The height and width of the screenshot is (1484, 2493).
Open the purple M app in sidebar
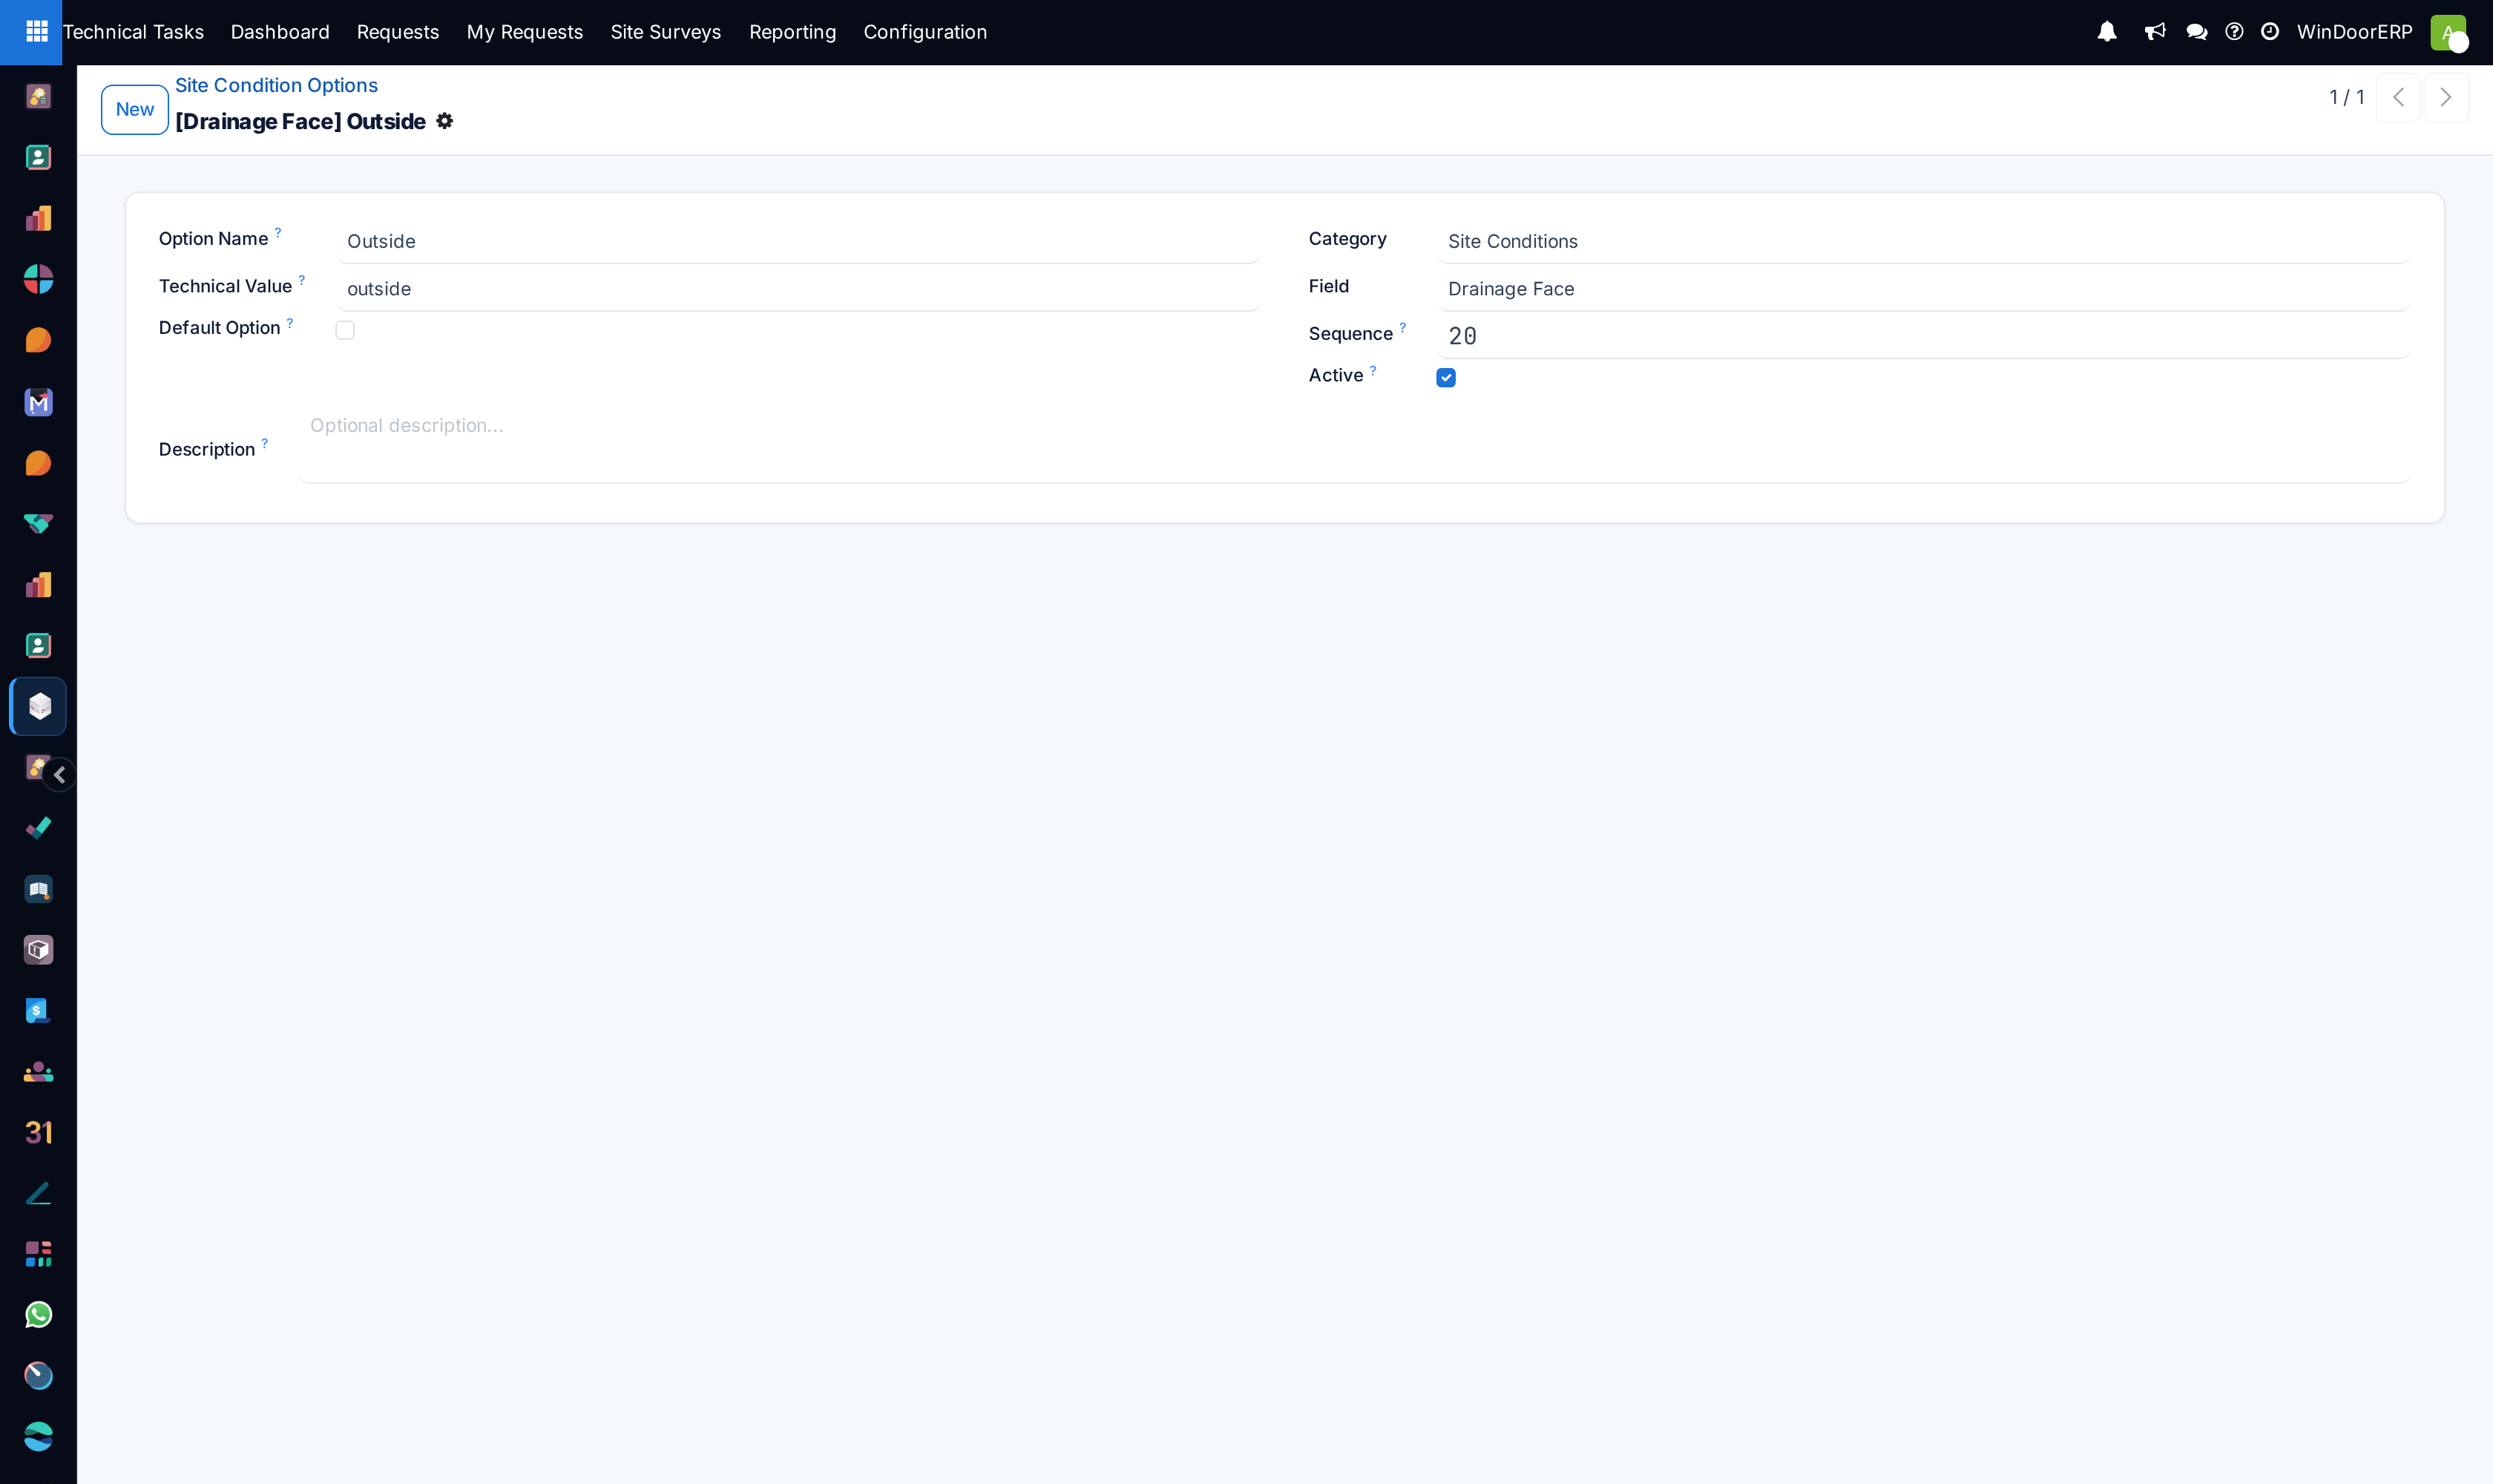(x=38, y=402)
